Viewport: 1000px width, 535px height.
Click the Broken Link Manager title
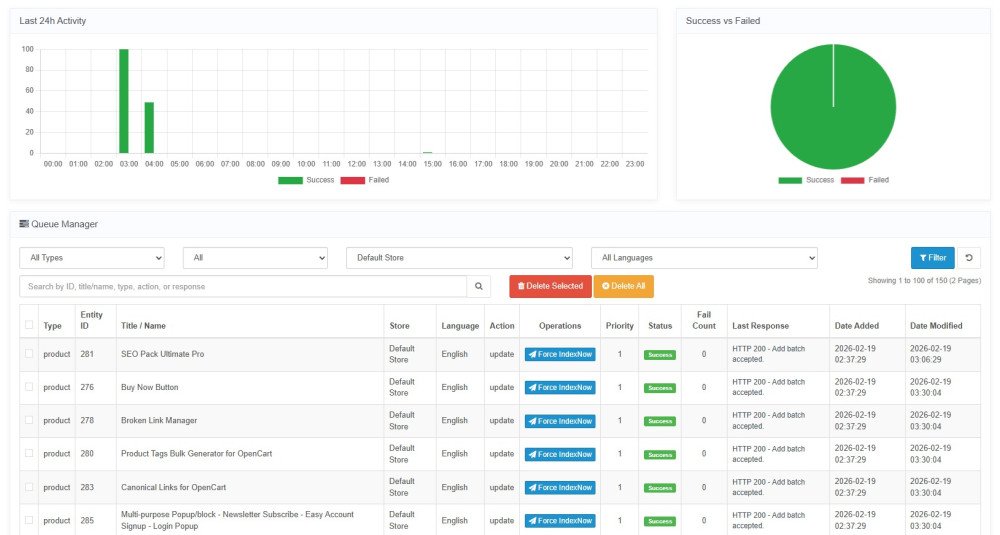click(x=159, y=420)
